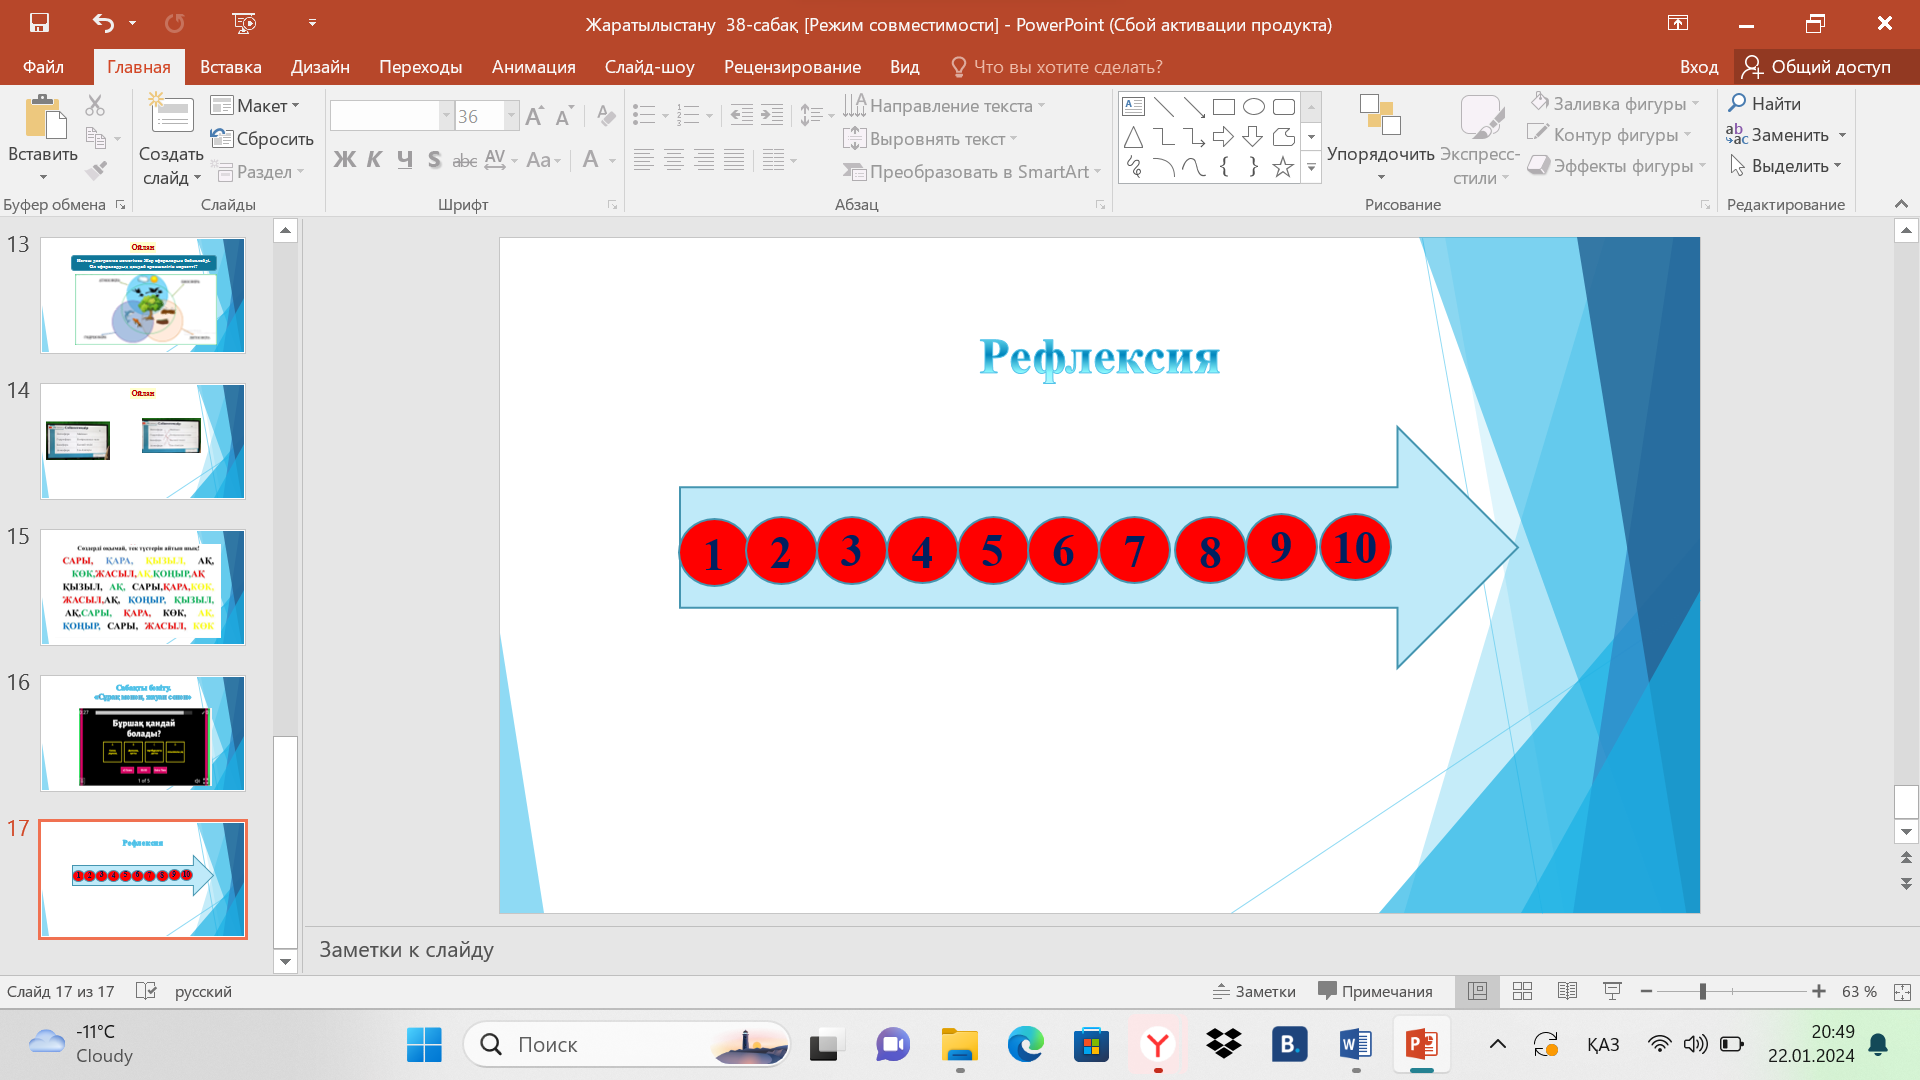Toggle the Notes pane button
This screenshot has width=1920, height=1080.
click(x=1254, y=991)
